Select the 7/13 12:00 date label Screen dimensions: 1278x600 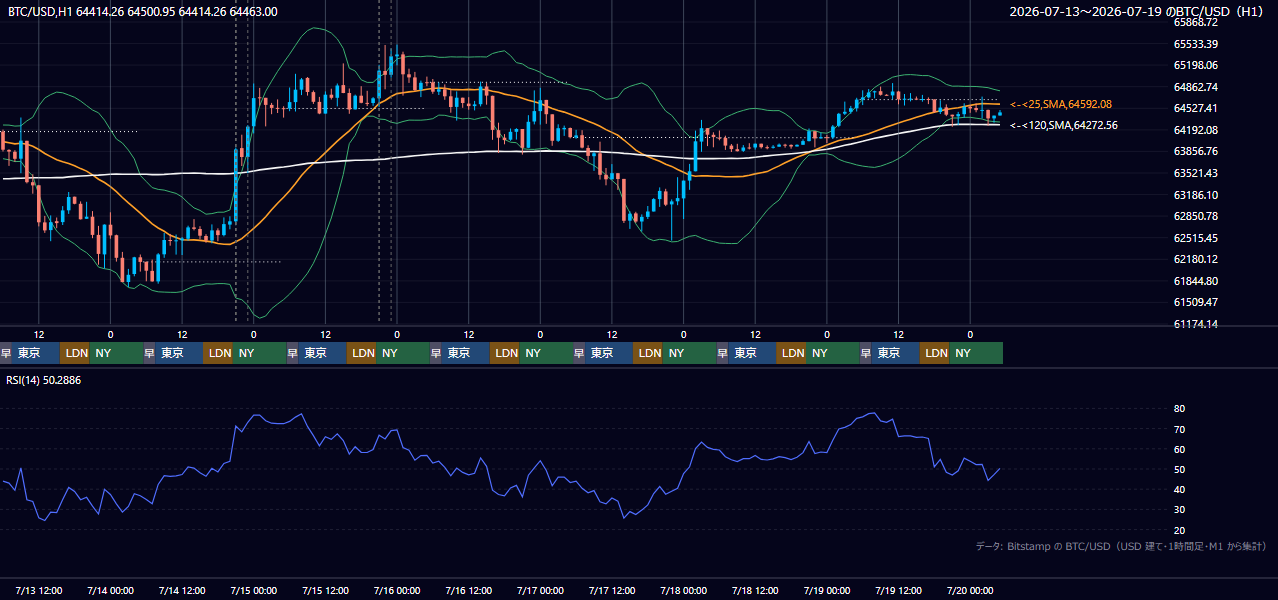tap(39, 590)
